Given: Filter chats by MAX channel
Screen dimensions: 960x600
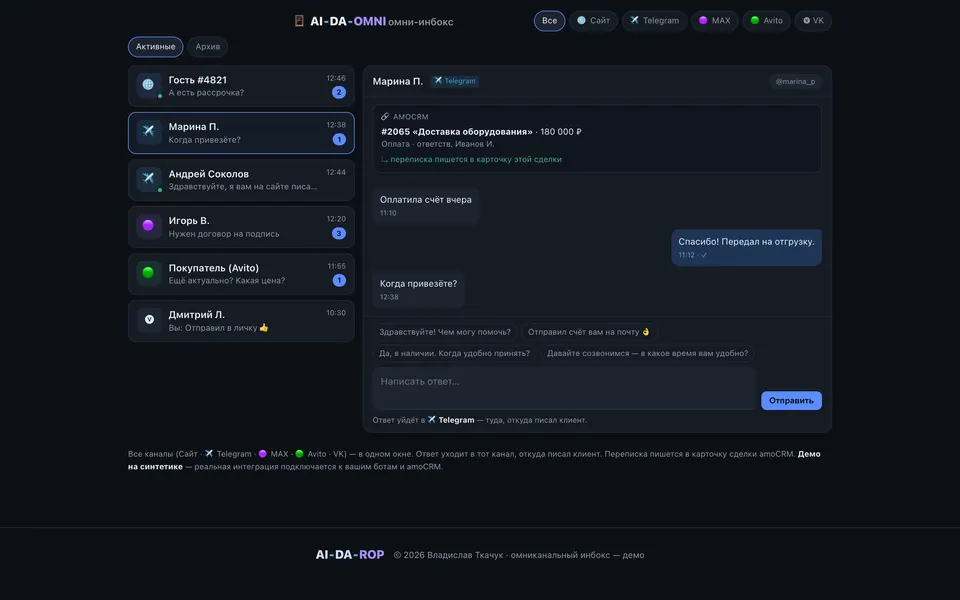Looking at the screenshot, I should [x=714, y=21].
